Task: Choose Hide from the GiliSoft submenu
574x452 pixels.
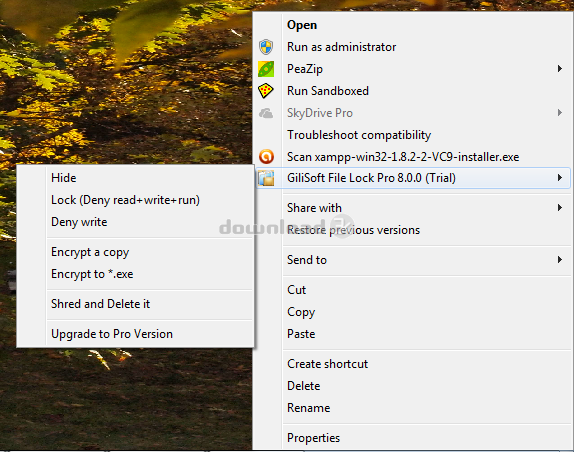Action: [135, 178]
